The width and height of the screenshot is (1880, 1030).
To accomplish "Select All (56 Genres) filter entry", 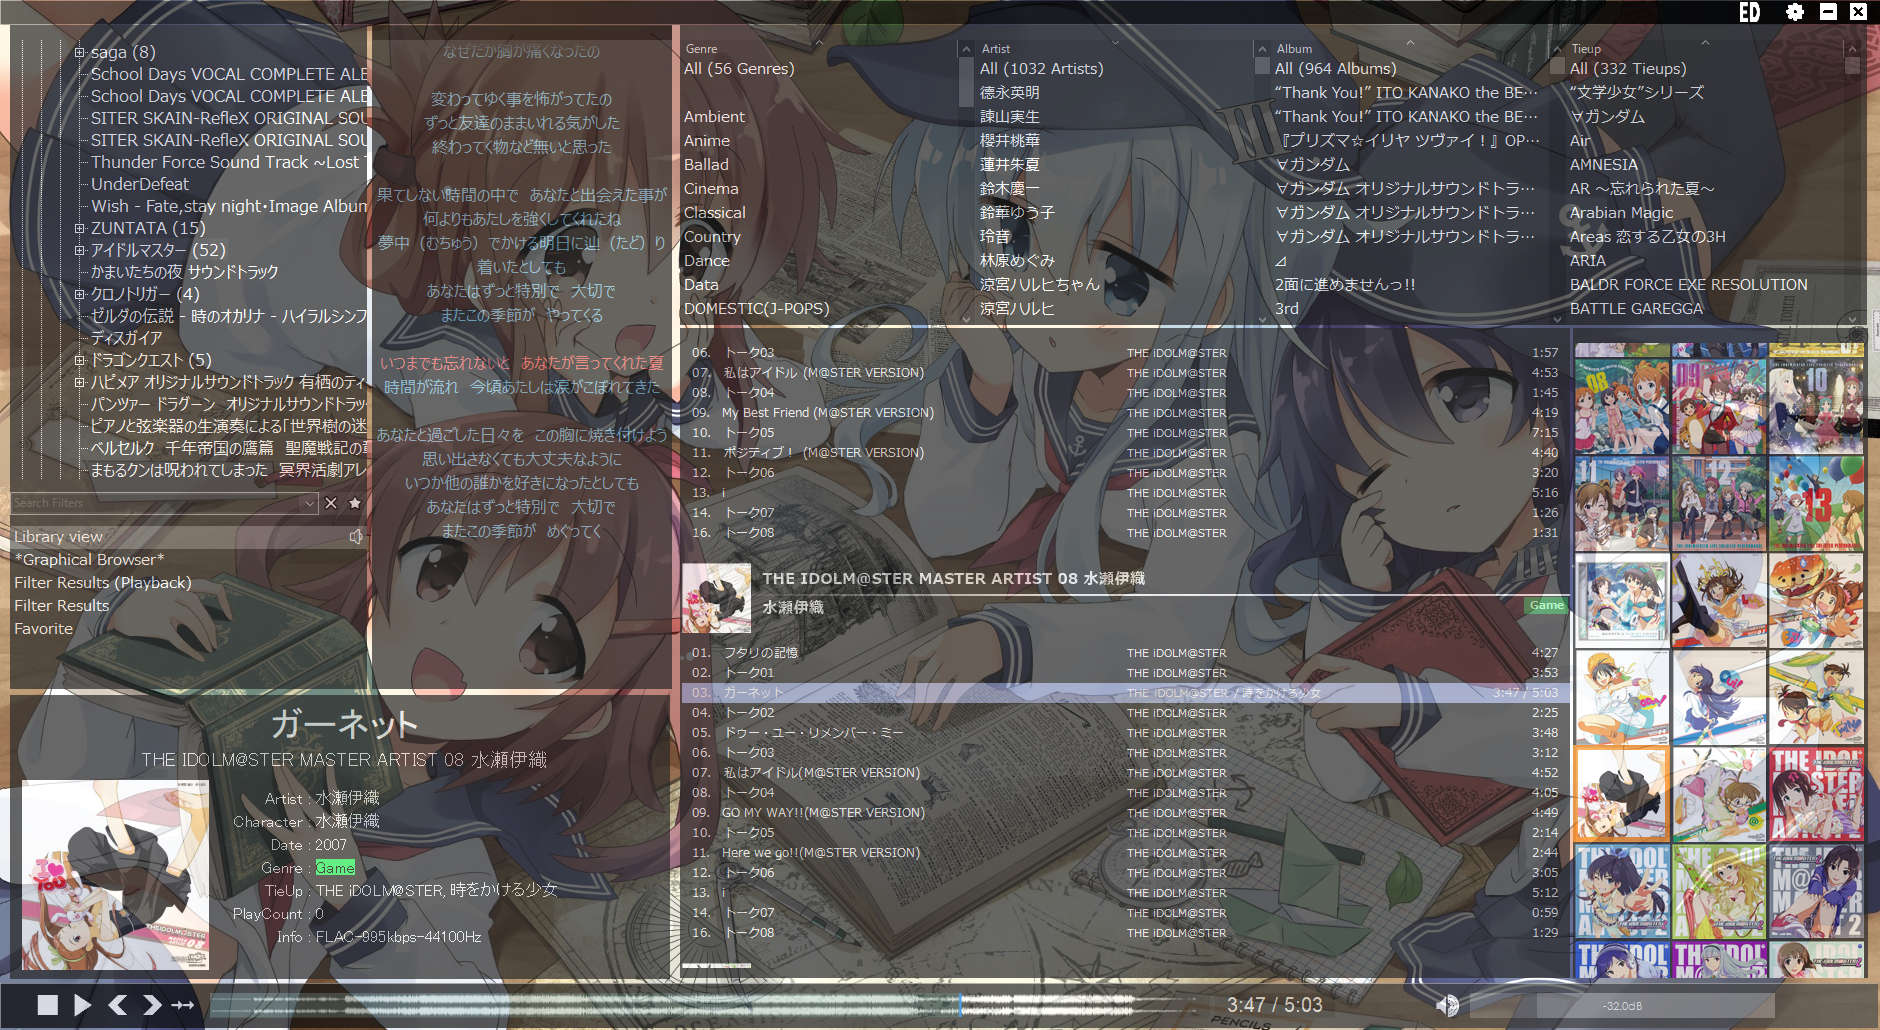I will click(x=739, y=69).
